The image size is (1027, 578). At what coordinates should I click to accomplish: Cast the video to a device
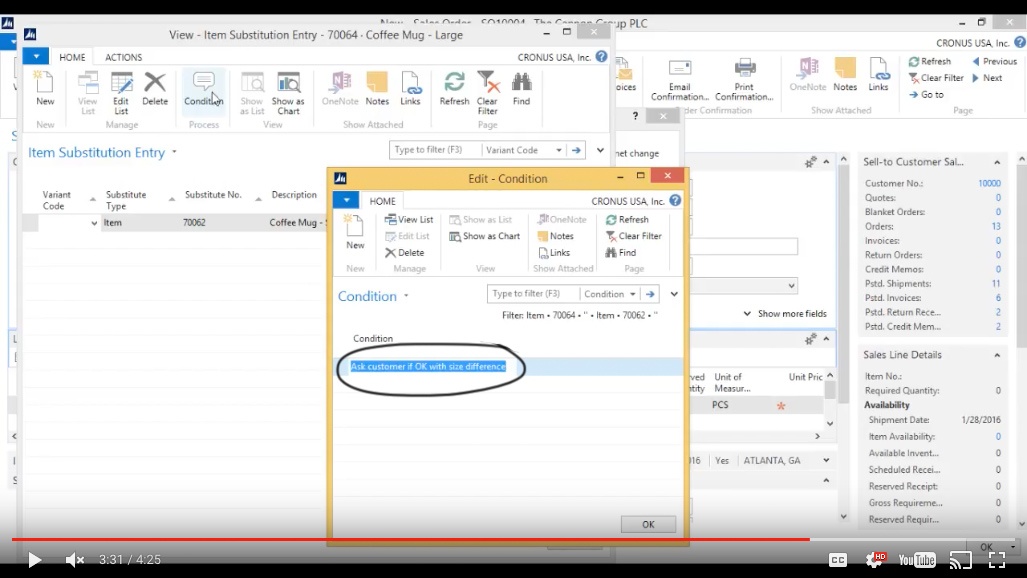(x=961, y=560)
